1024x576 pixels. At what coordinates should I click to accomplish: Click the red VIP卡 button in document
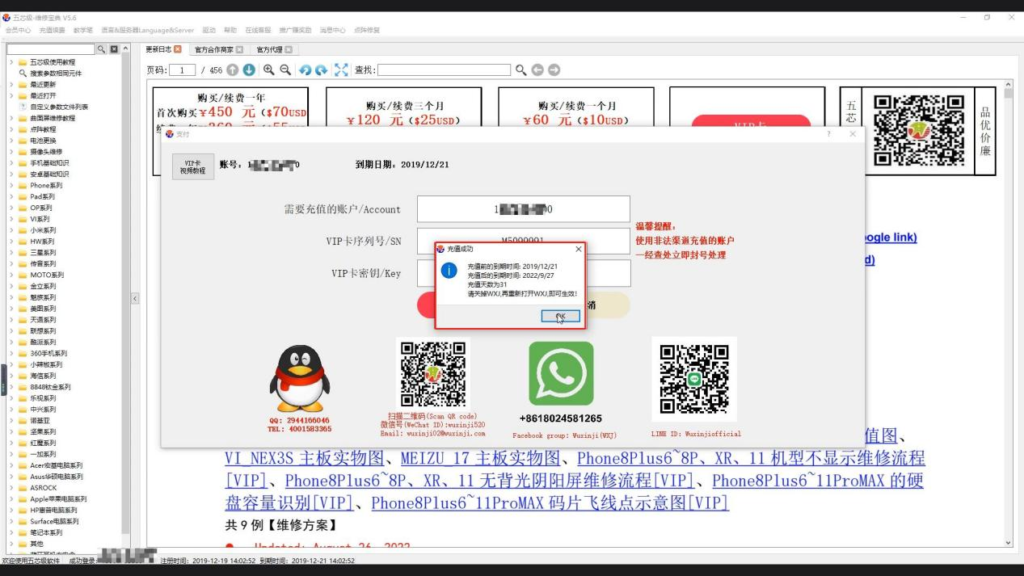pyautogui.click(x=751, y=121)
